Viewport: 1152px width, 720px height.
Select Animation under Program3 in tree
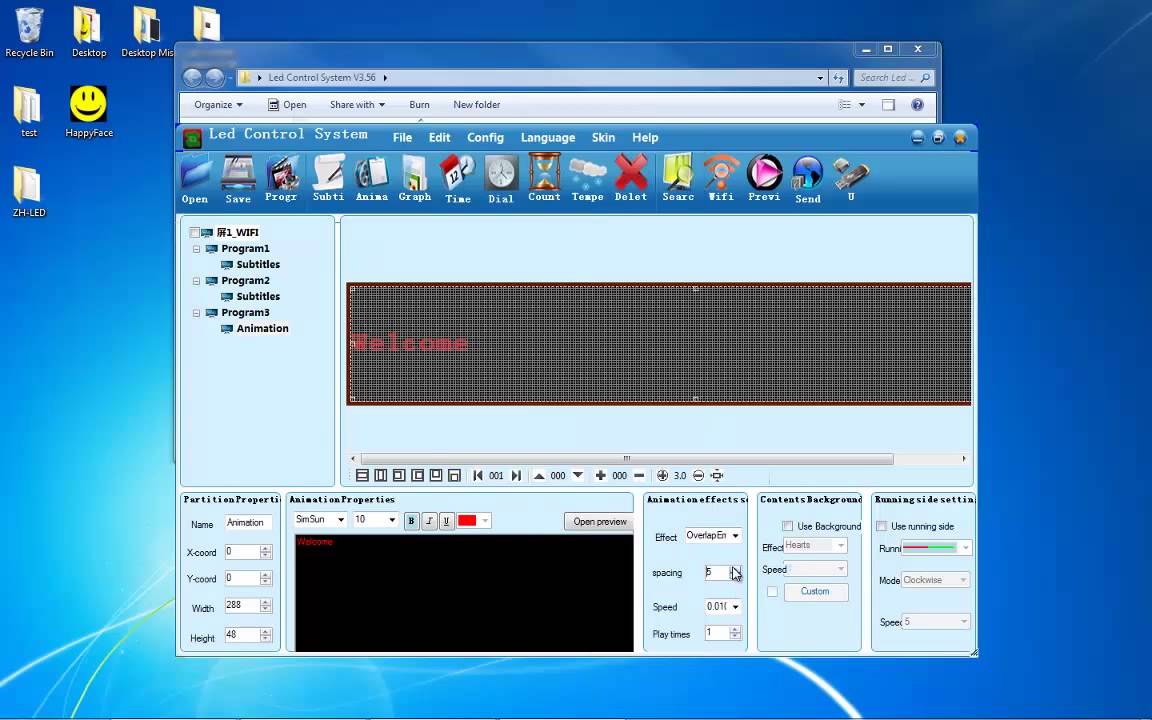click(262, 328)
